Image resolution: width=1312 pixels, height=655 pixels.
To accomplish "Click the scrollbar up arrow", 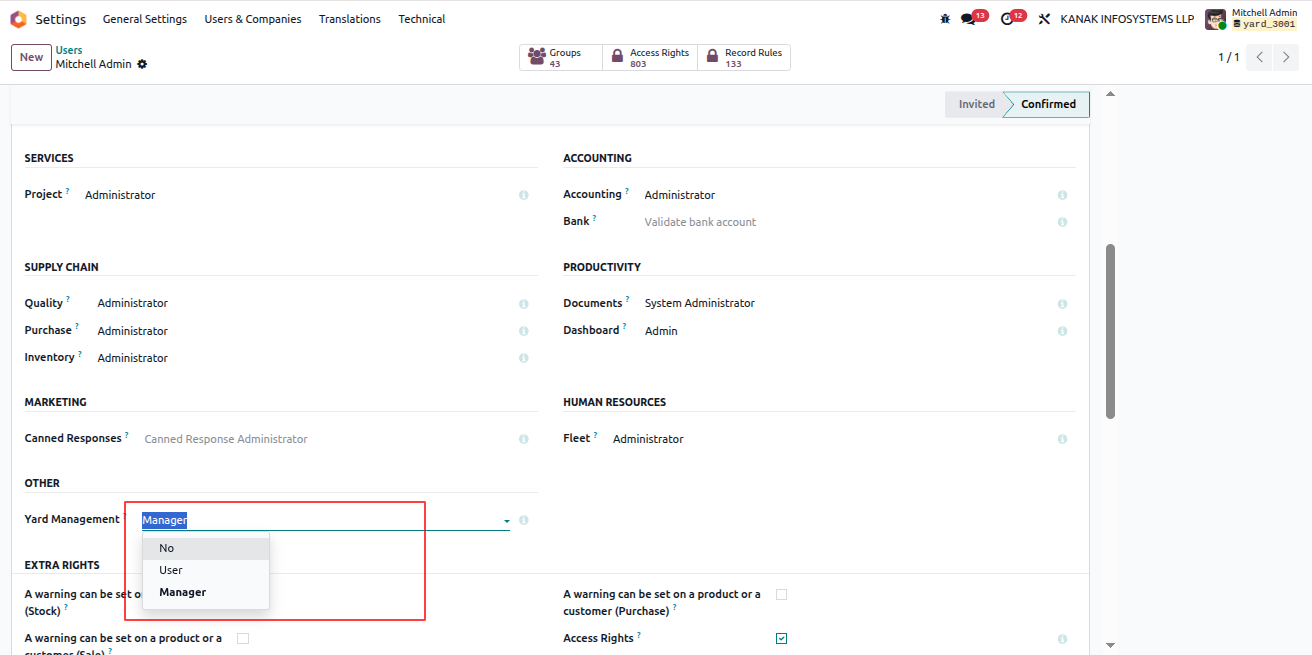I will point(1110,94).
